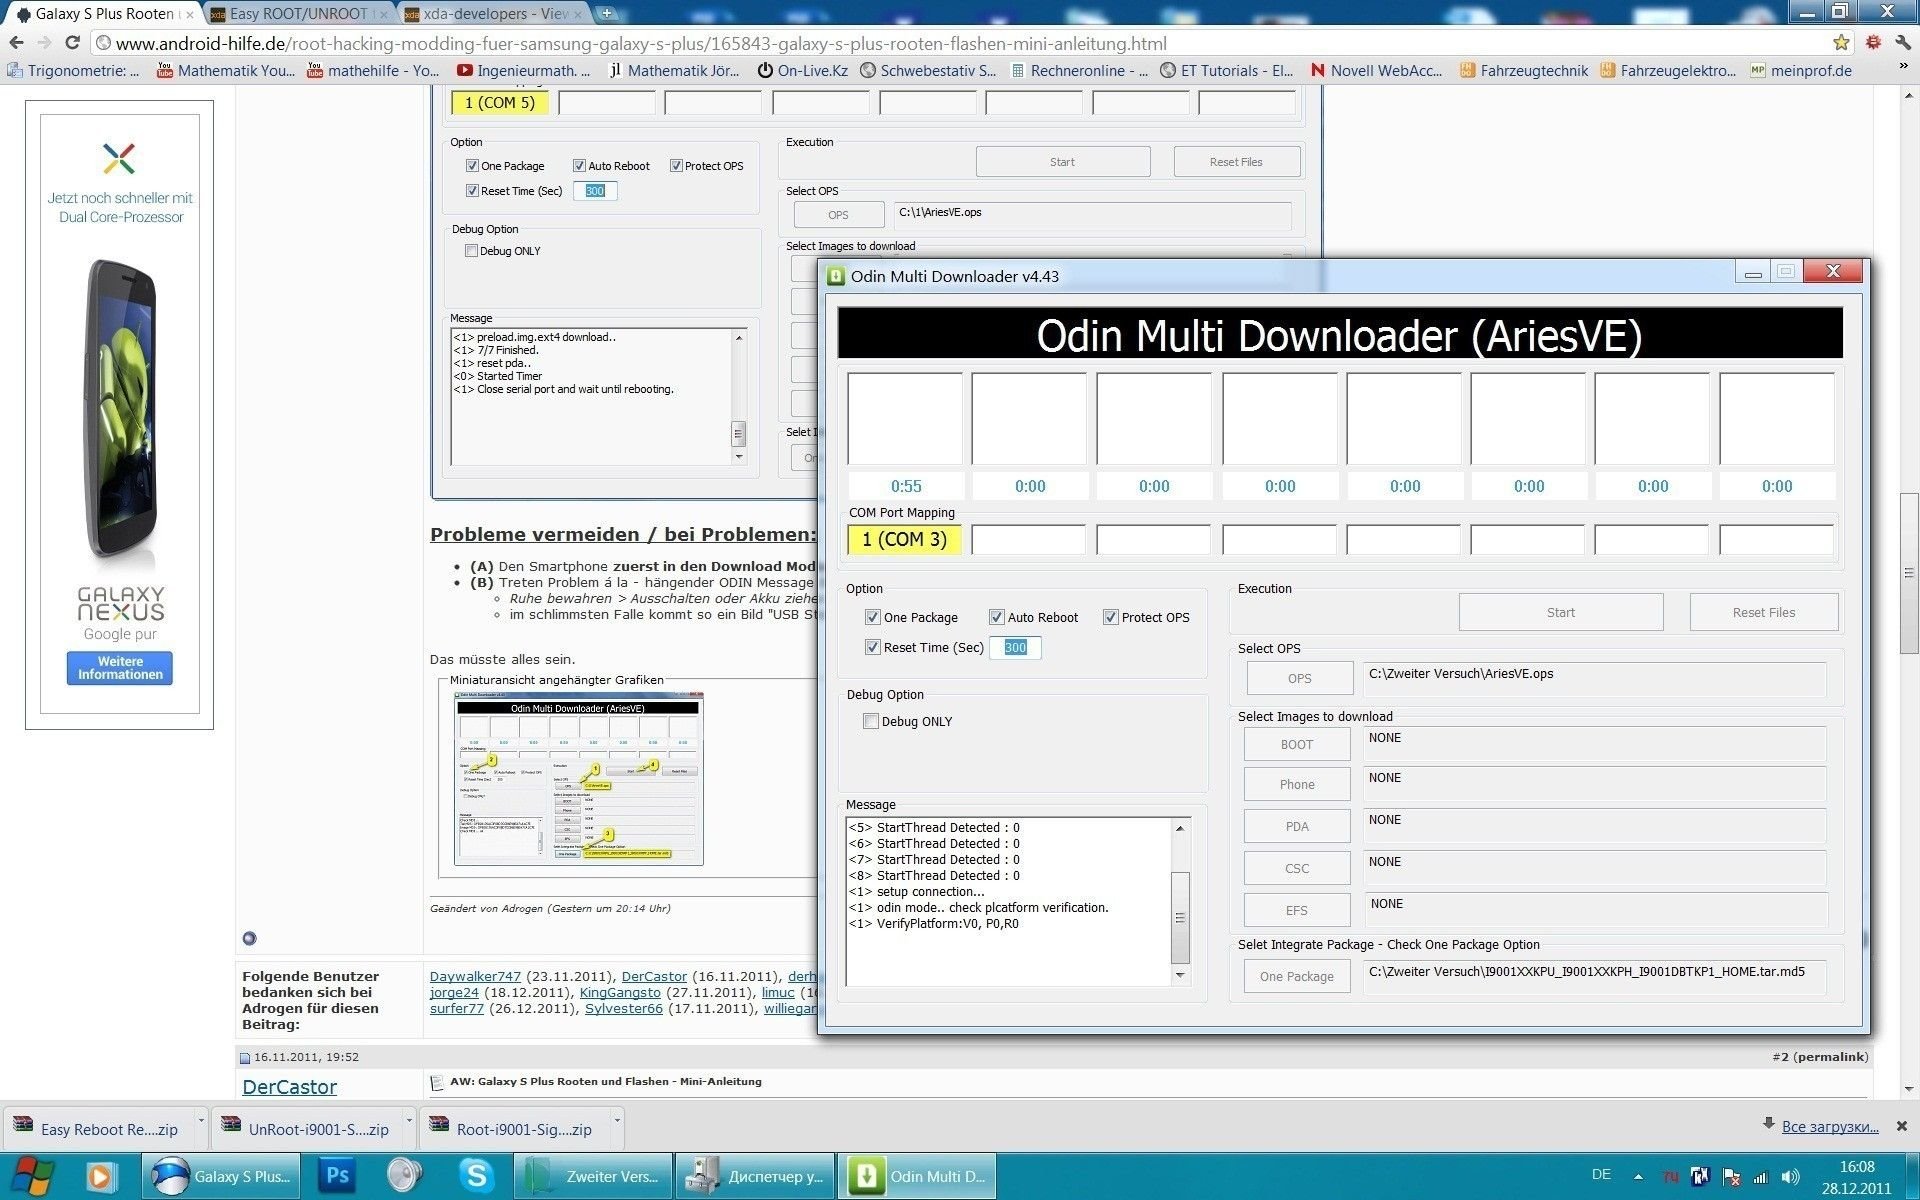Click Reset Time value field 300 in Odin
The width and height of the screenshot is (1920, 1200).
(1015, 647)
